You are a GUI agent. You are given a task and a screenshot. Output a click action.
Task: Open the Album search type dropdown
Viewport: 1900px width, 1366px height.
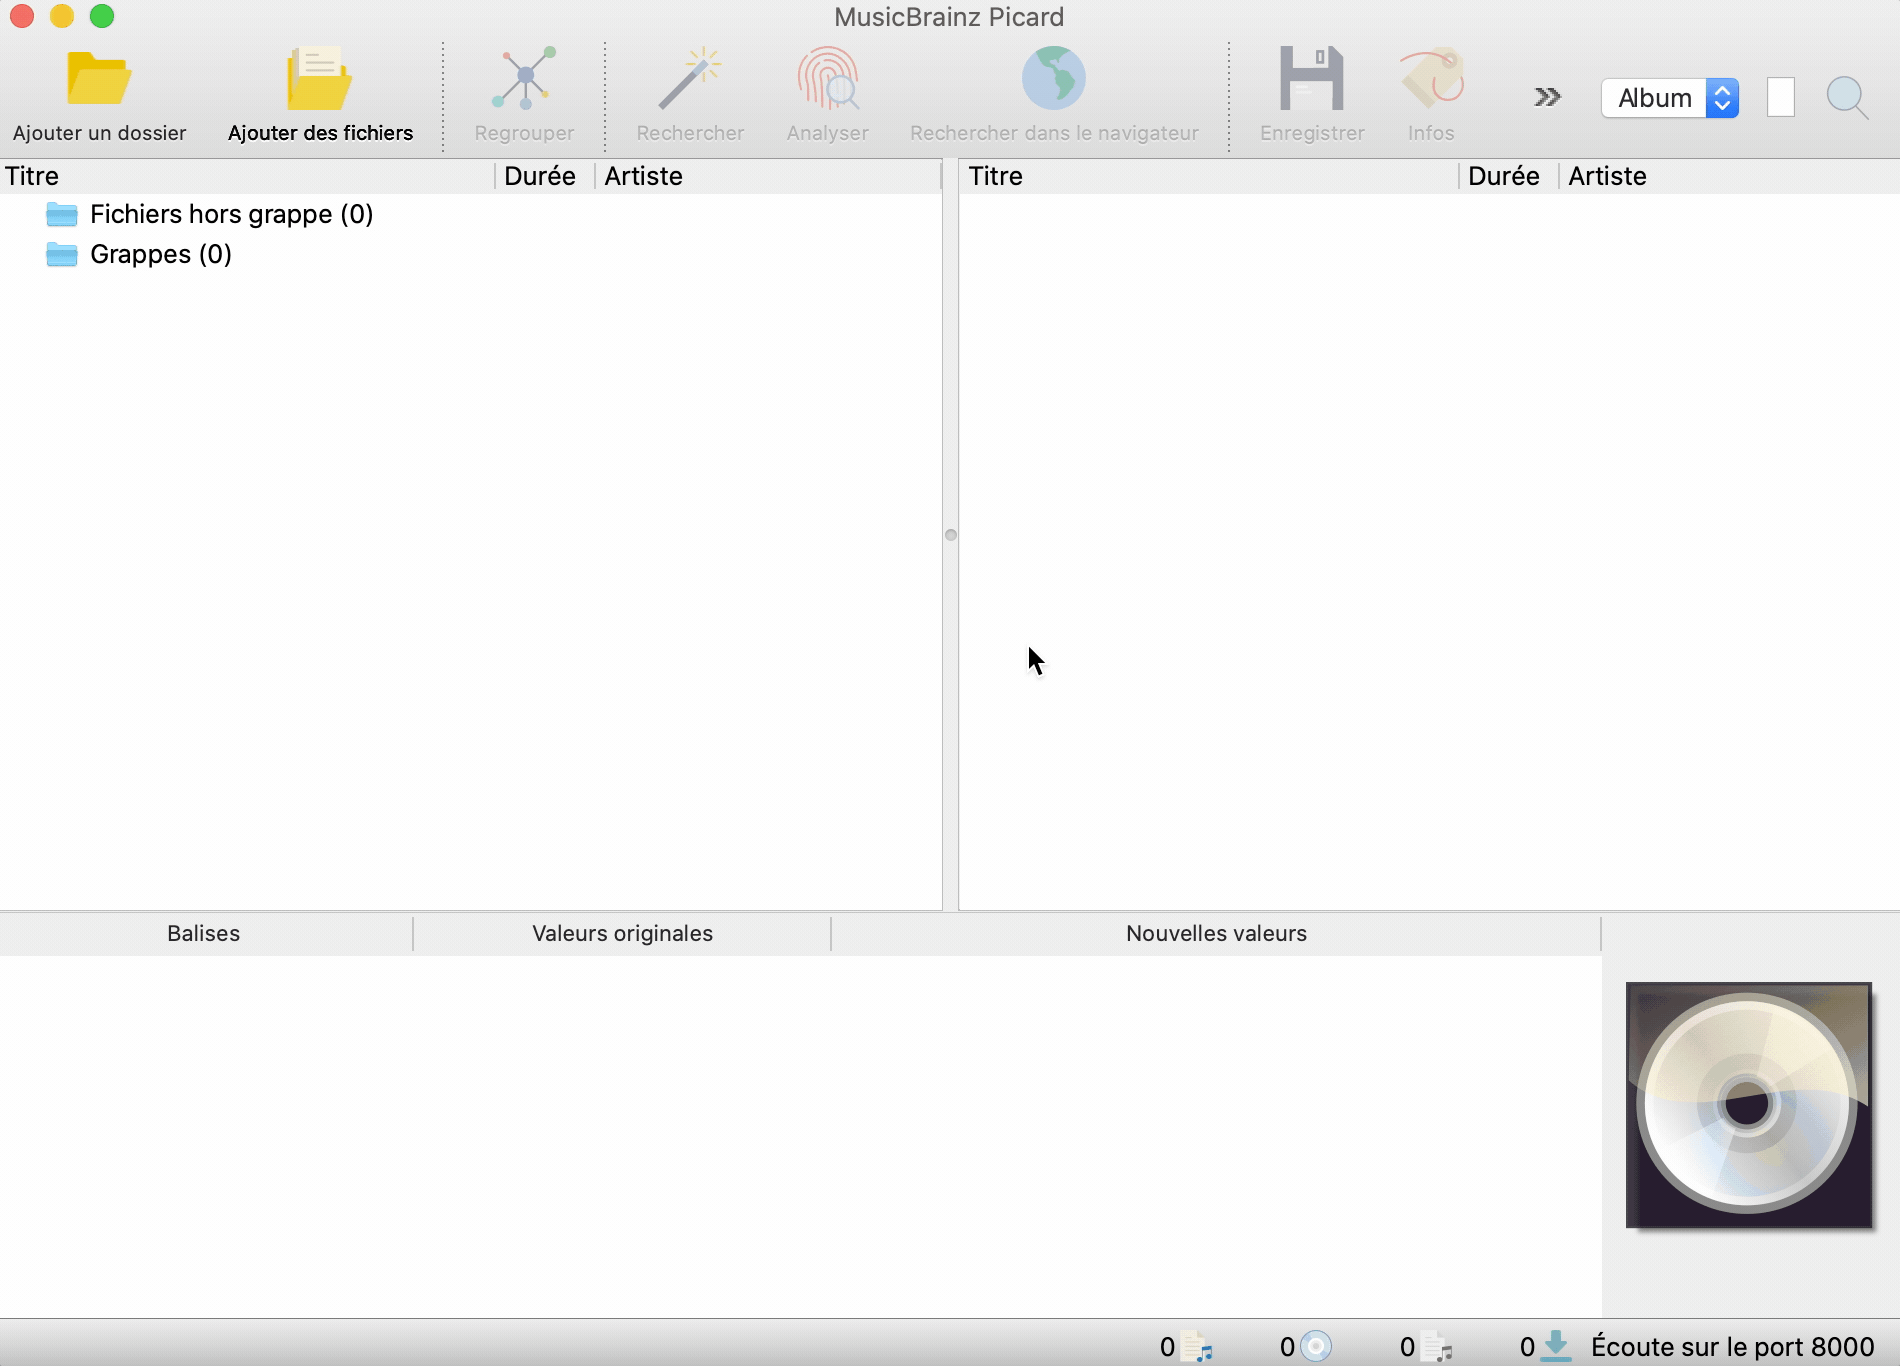[x=1670, y=98]
